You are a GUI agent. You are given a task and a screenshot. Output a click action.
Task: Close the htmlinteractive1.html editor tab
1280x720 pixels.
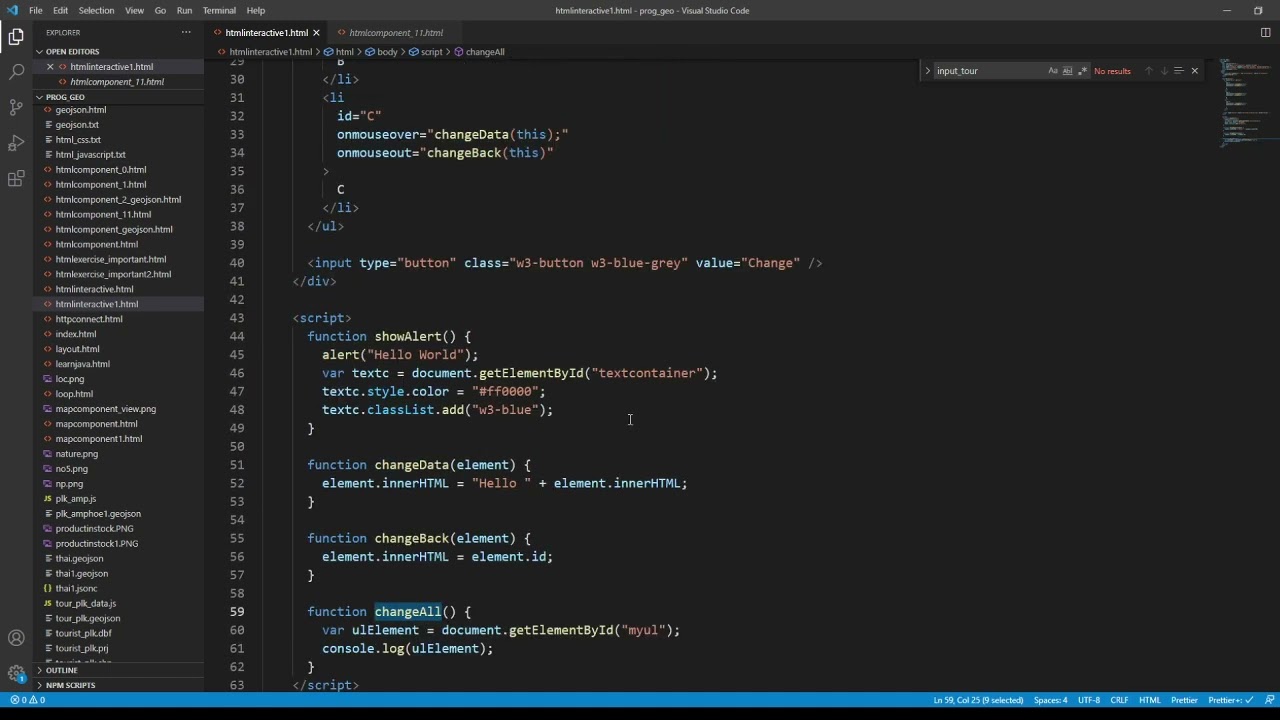[x=316, y=33]
